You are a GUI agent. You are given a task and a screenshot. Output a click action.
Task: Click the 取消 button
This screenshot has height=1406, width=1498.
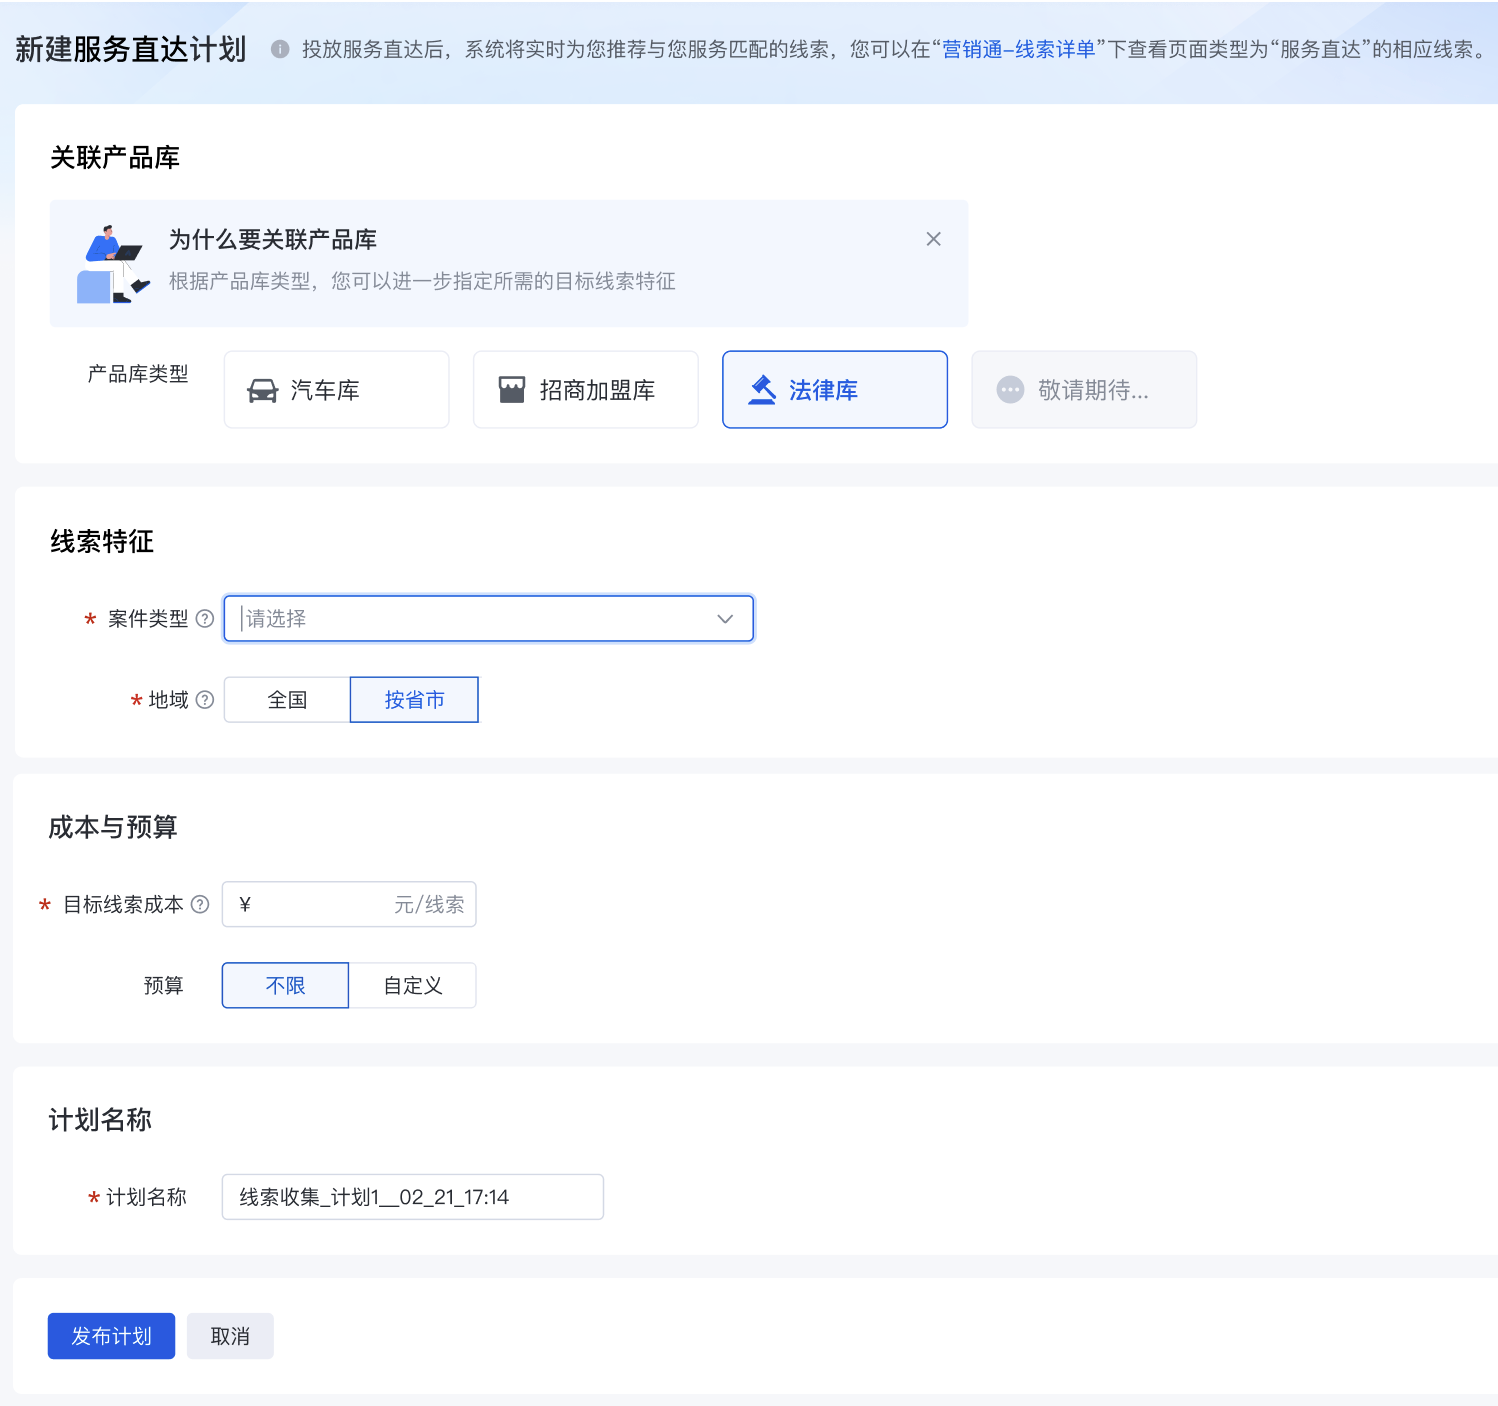[x=230, y=1336]
